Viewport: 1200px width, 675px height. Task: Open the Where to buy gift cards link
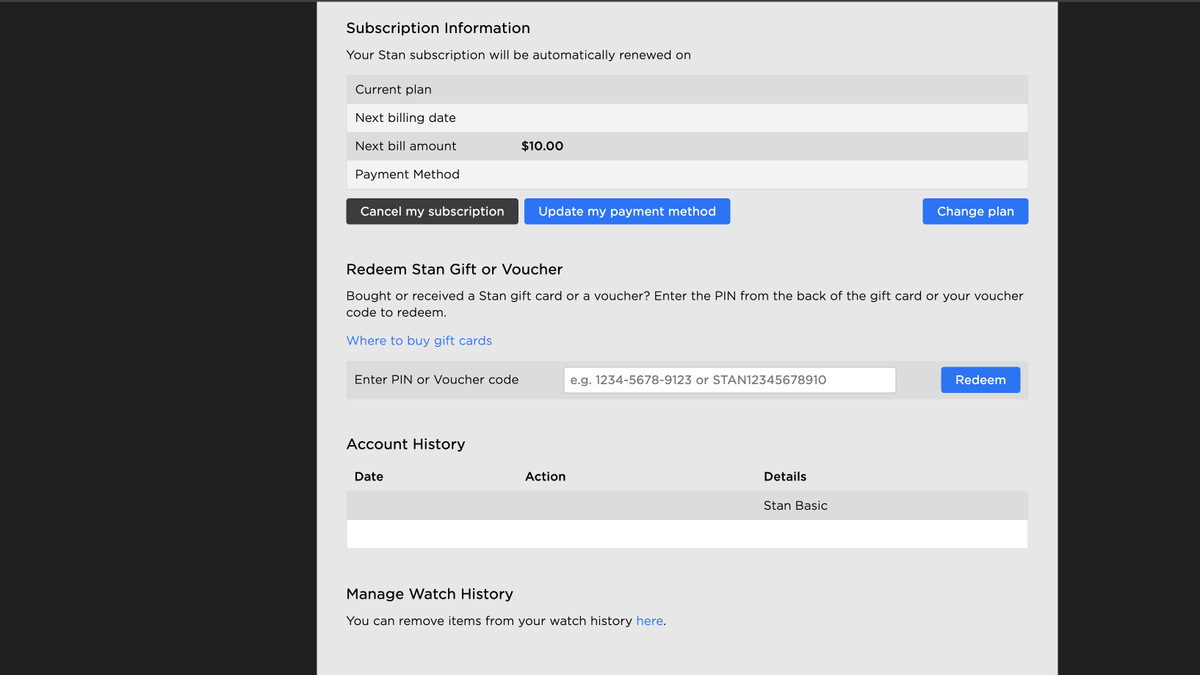(x=419, y=340)
